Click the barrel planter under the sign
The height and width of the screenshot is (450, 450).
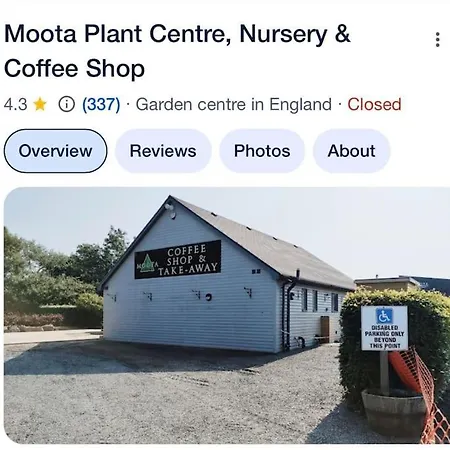[x=394, y=412]
